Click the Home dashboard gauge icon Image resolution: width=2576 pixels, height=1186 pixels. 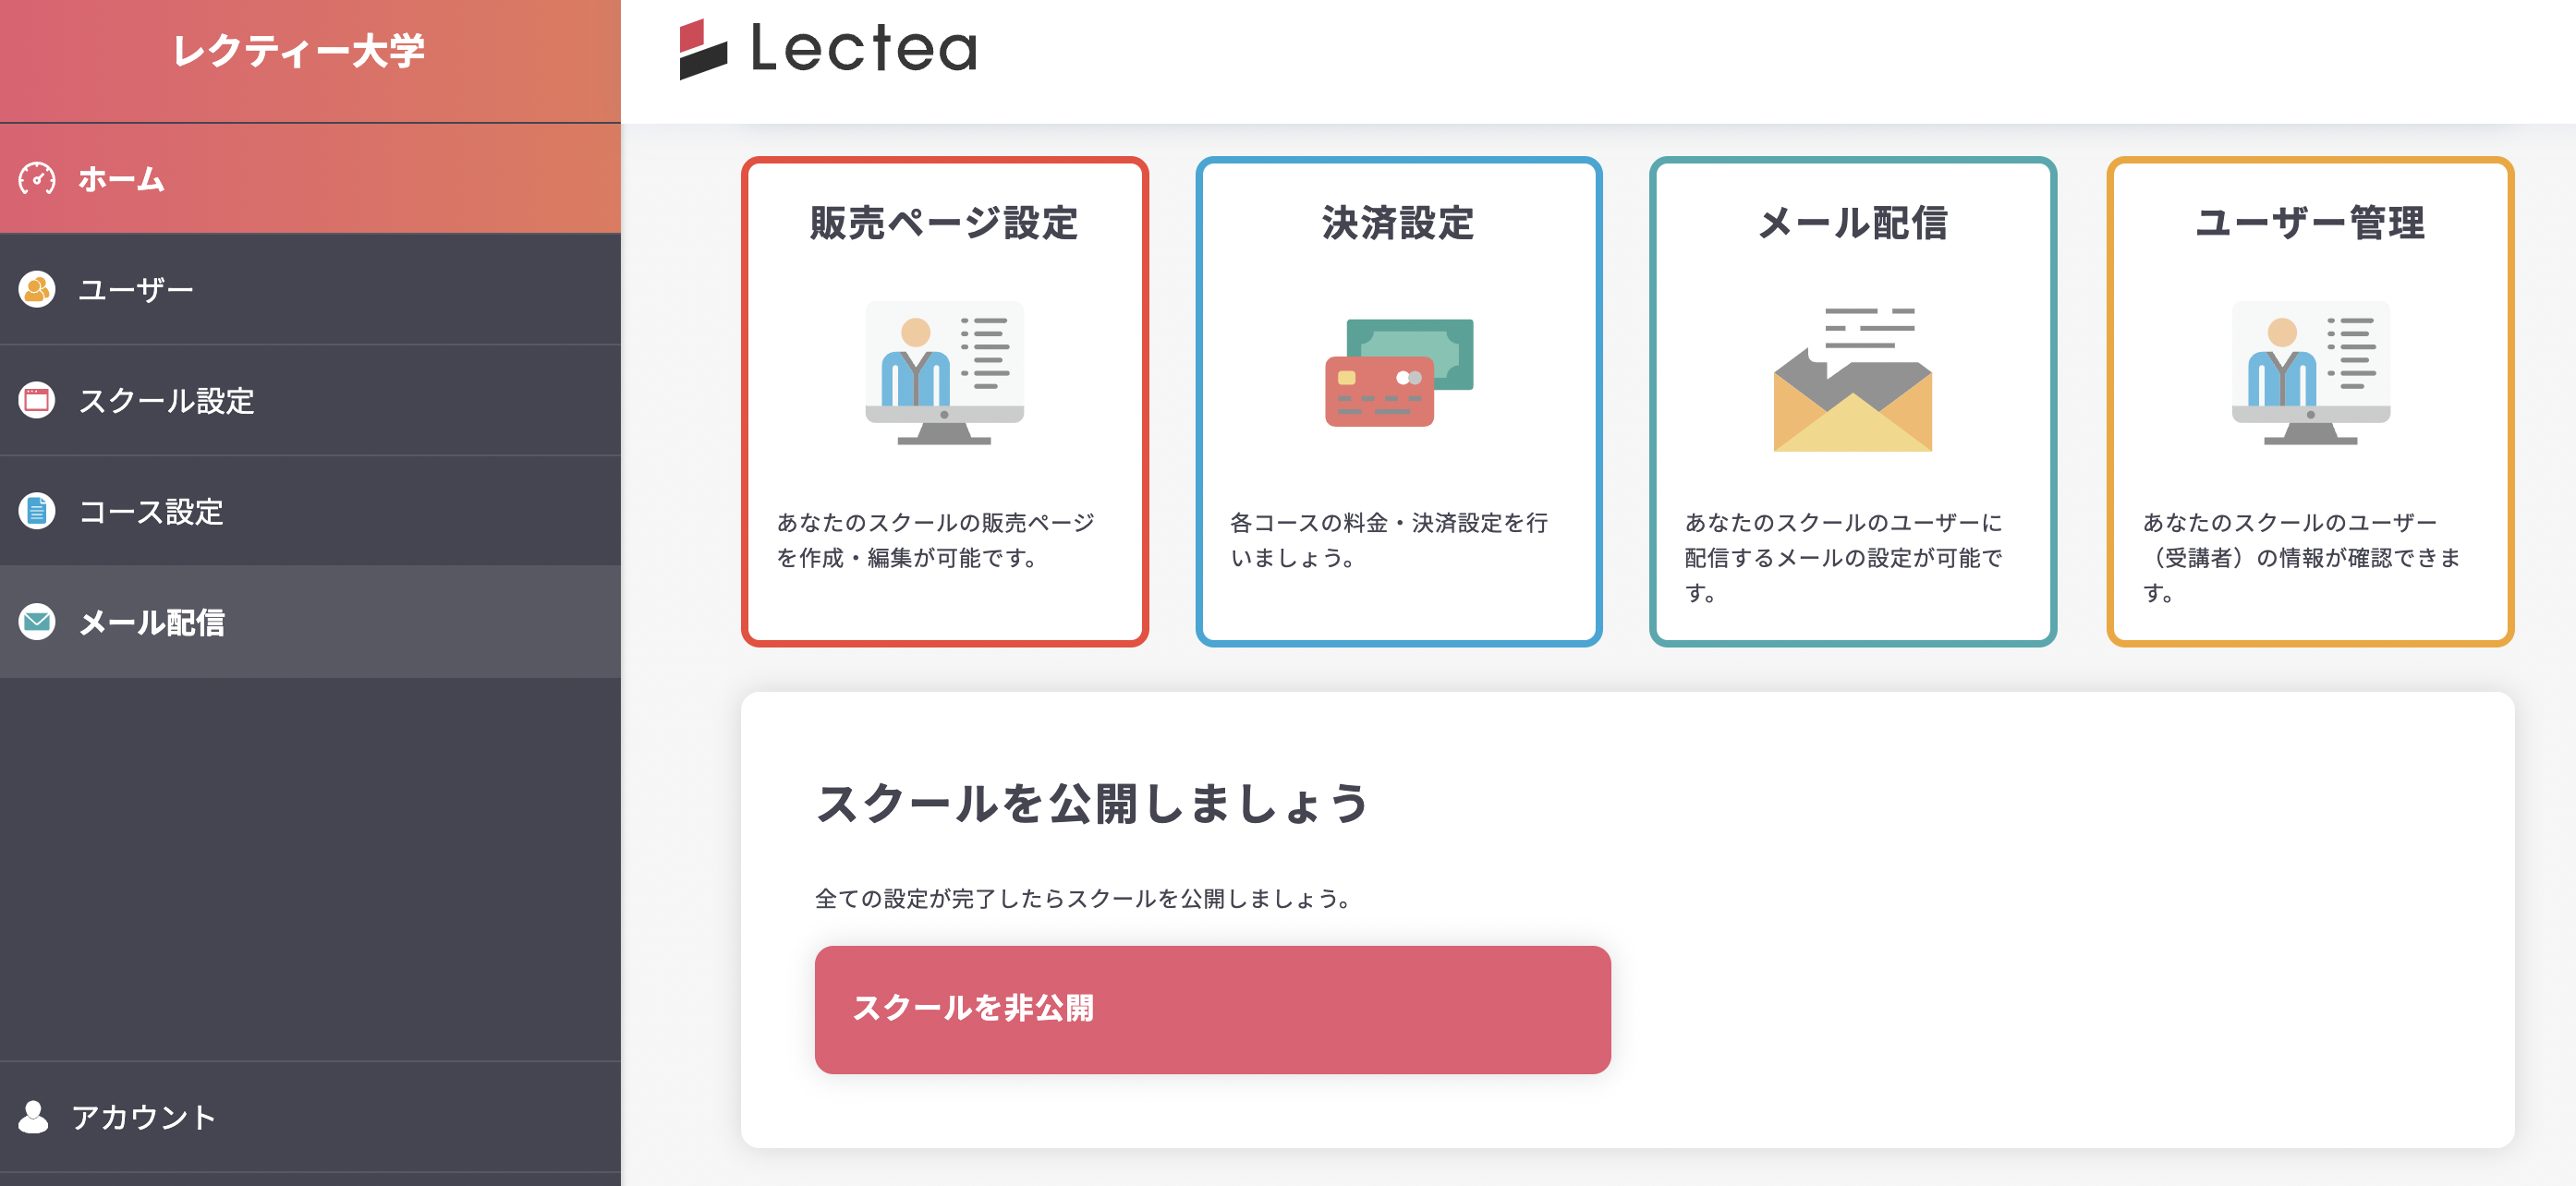(37, 180)
